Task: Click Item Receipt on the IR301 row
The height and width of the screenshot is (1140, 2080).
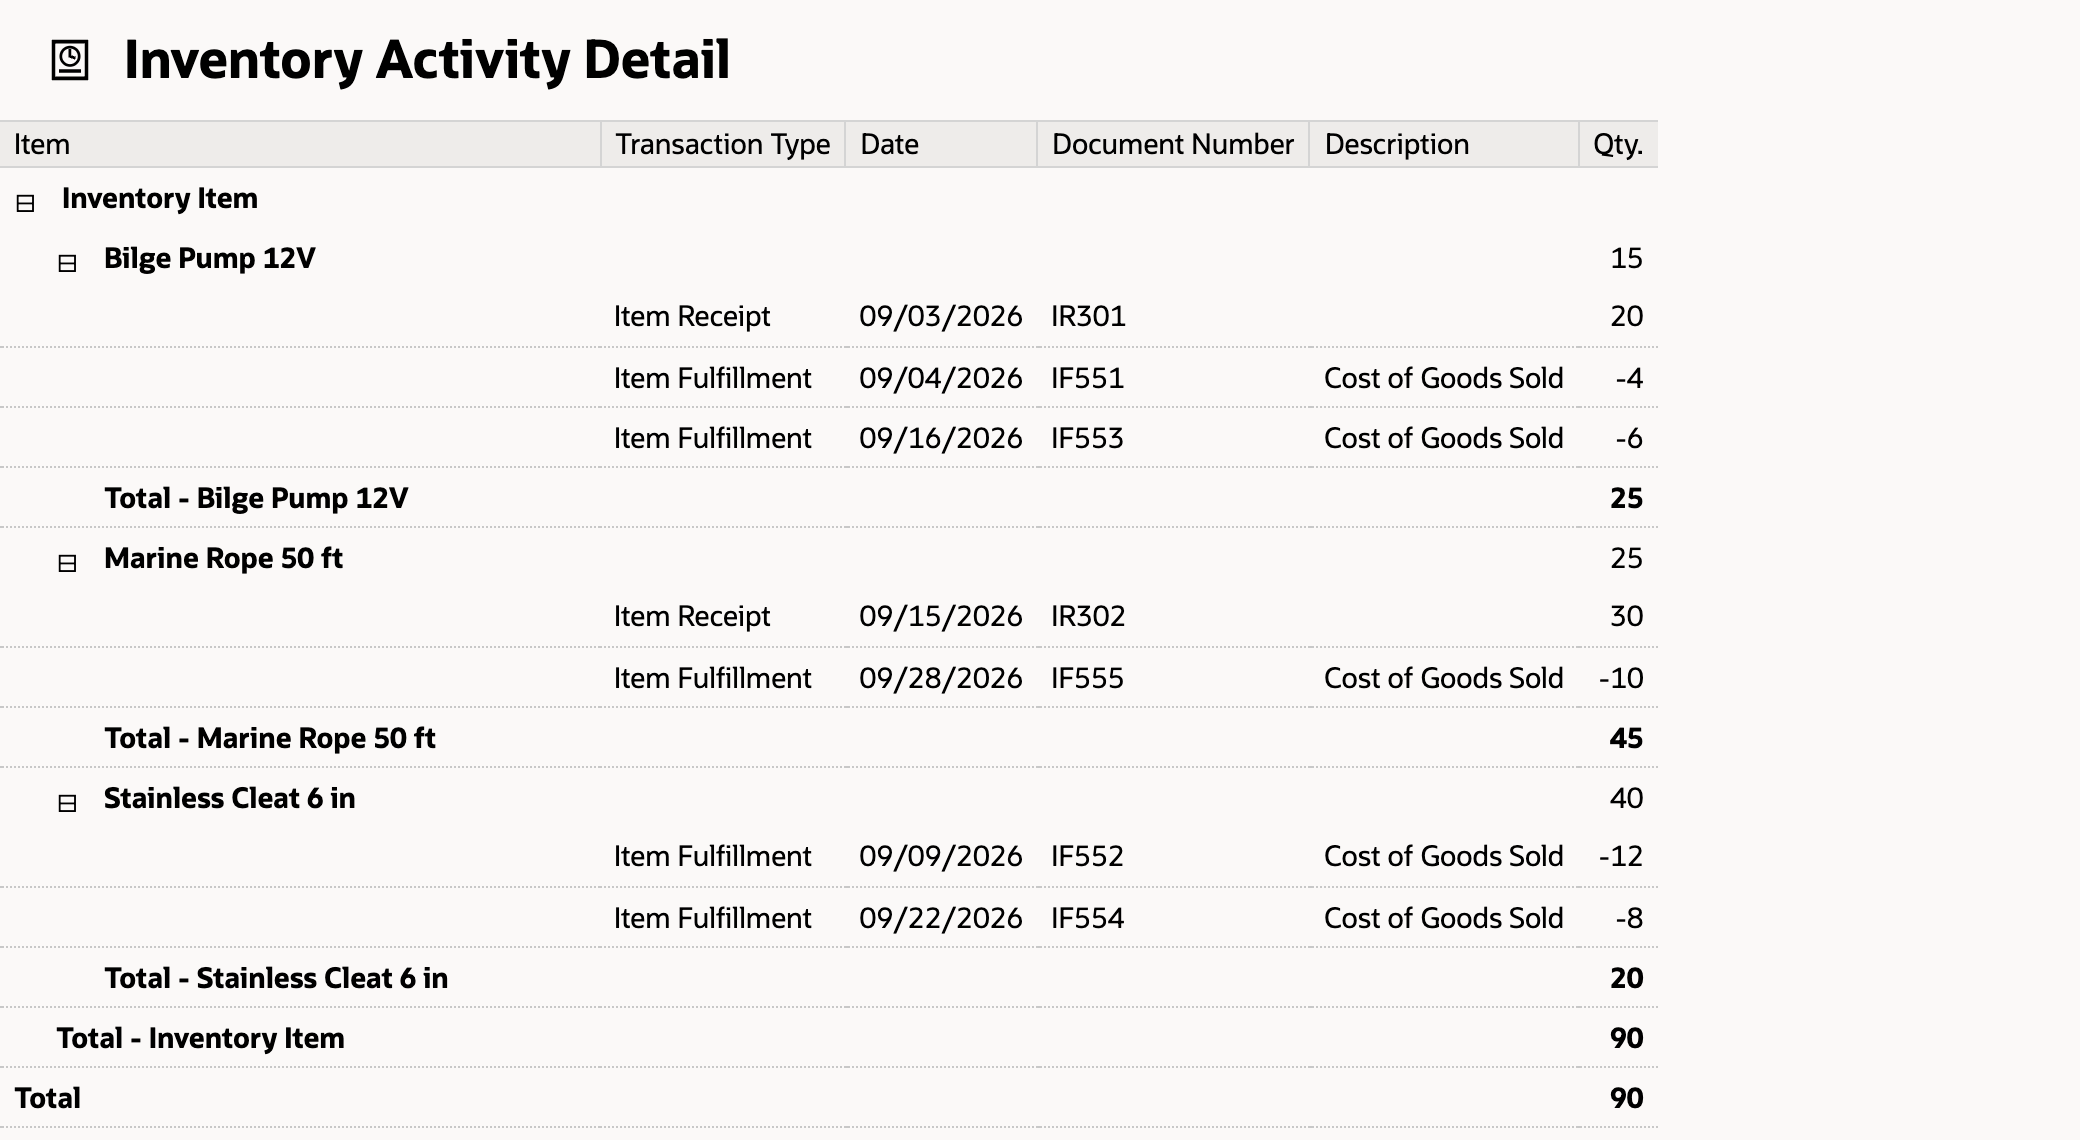Action: coord(692,316)
